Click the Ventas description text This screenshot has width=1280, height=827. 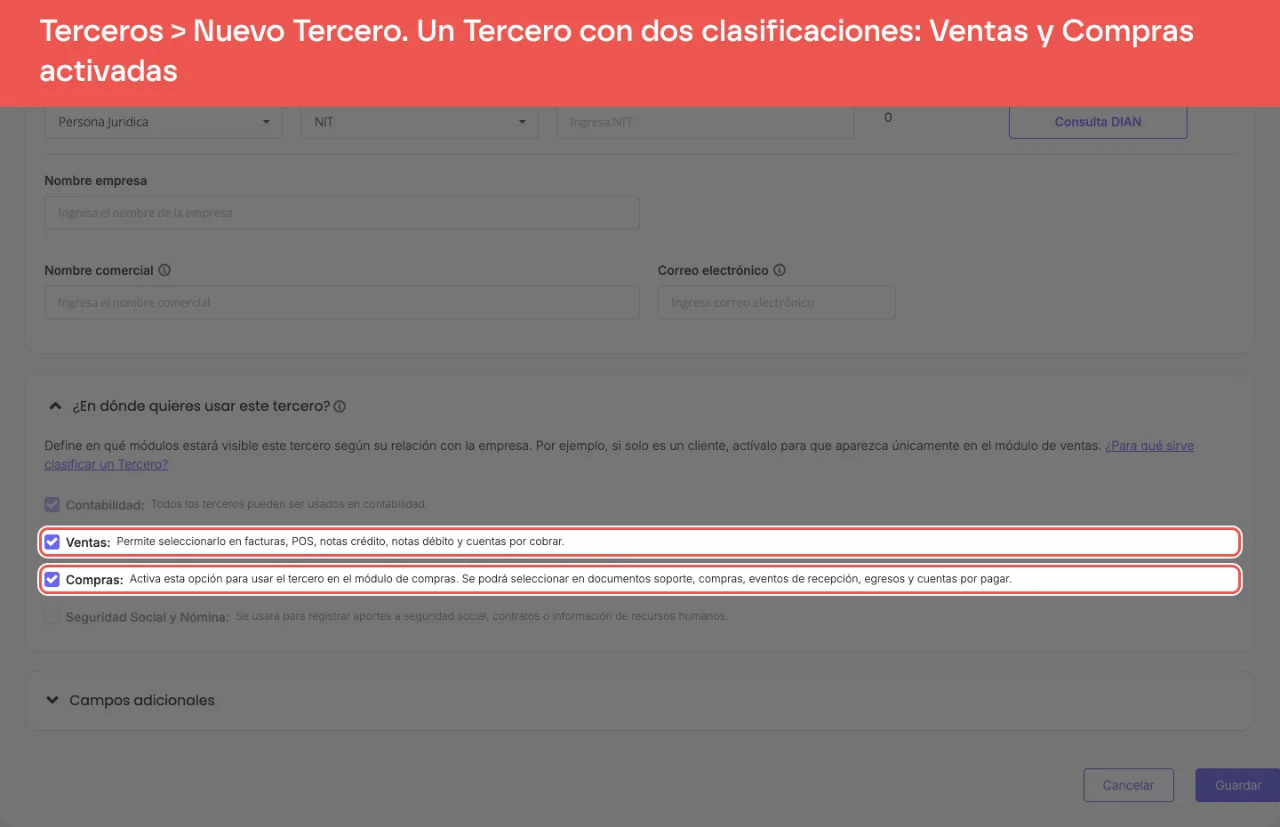pos(340,541)
